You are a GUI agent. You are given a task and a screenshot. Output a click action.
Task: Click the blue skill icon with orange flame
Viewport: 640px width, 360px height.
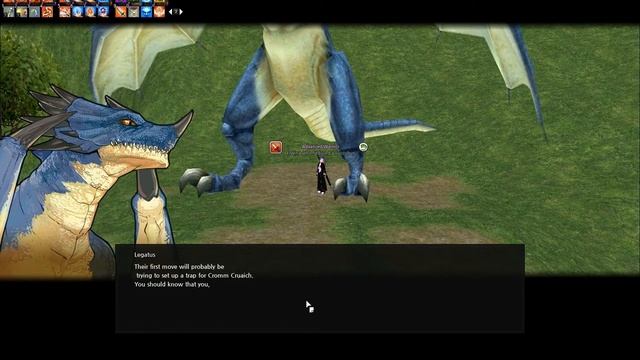tap(91, 12)
